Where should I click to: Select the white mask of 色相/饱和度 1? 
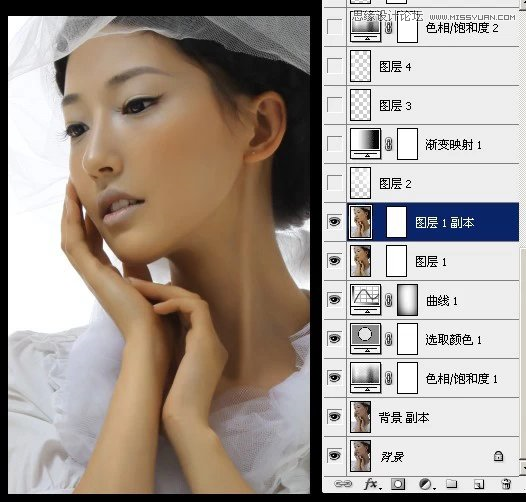click(x=407, y=378)
